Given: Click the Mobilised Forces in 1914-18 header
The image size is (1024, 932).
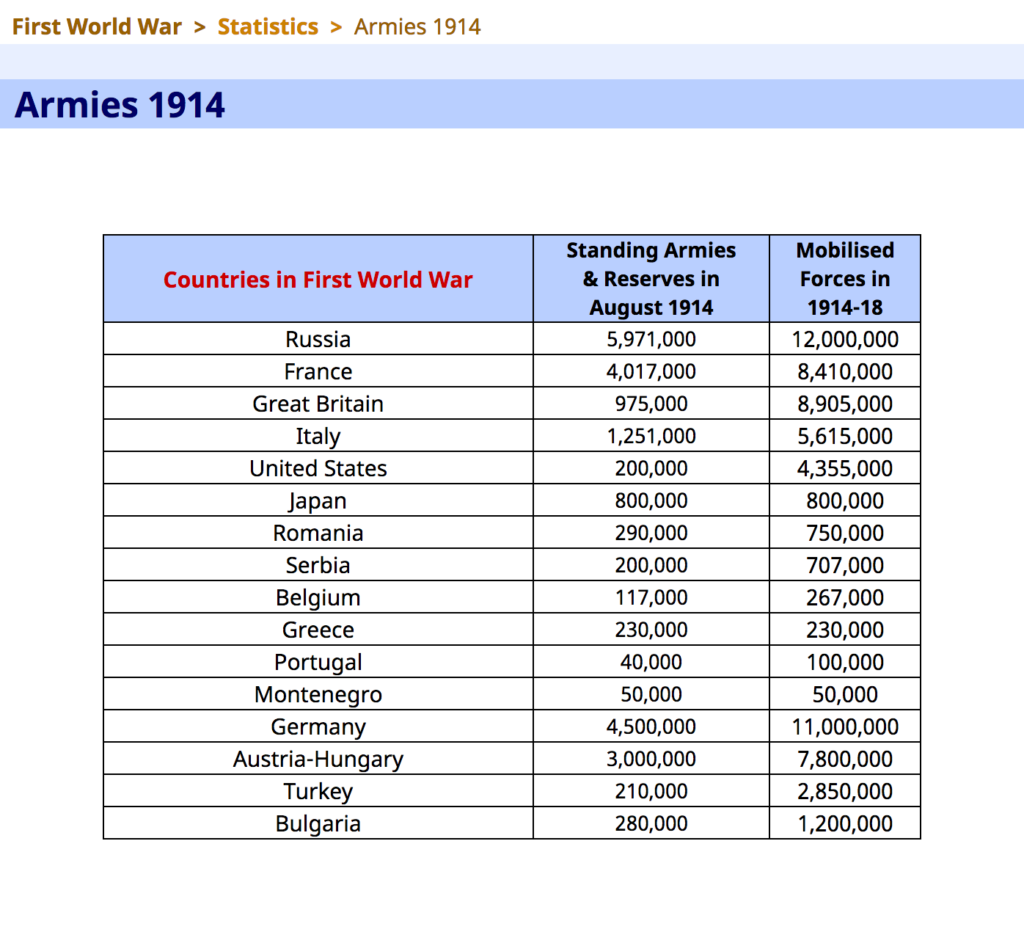Looking at the screenshot, I should pyautogui.click(x=845, y=279).
